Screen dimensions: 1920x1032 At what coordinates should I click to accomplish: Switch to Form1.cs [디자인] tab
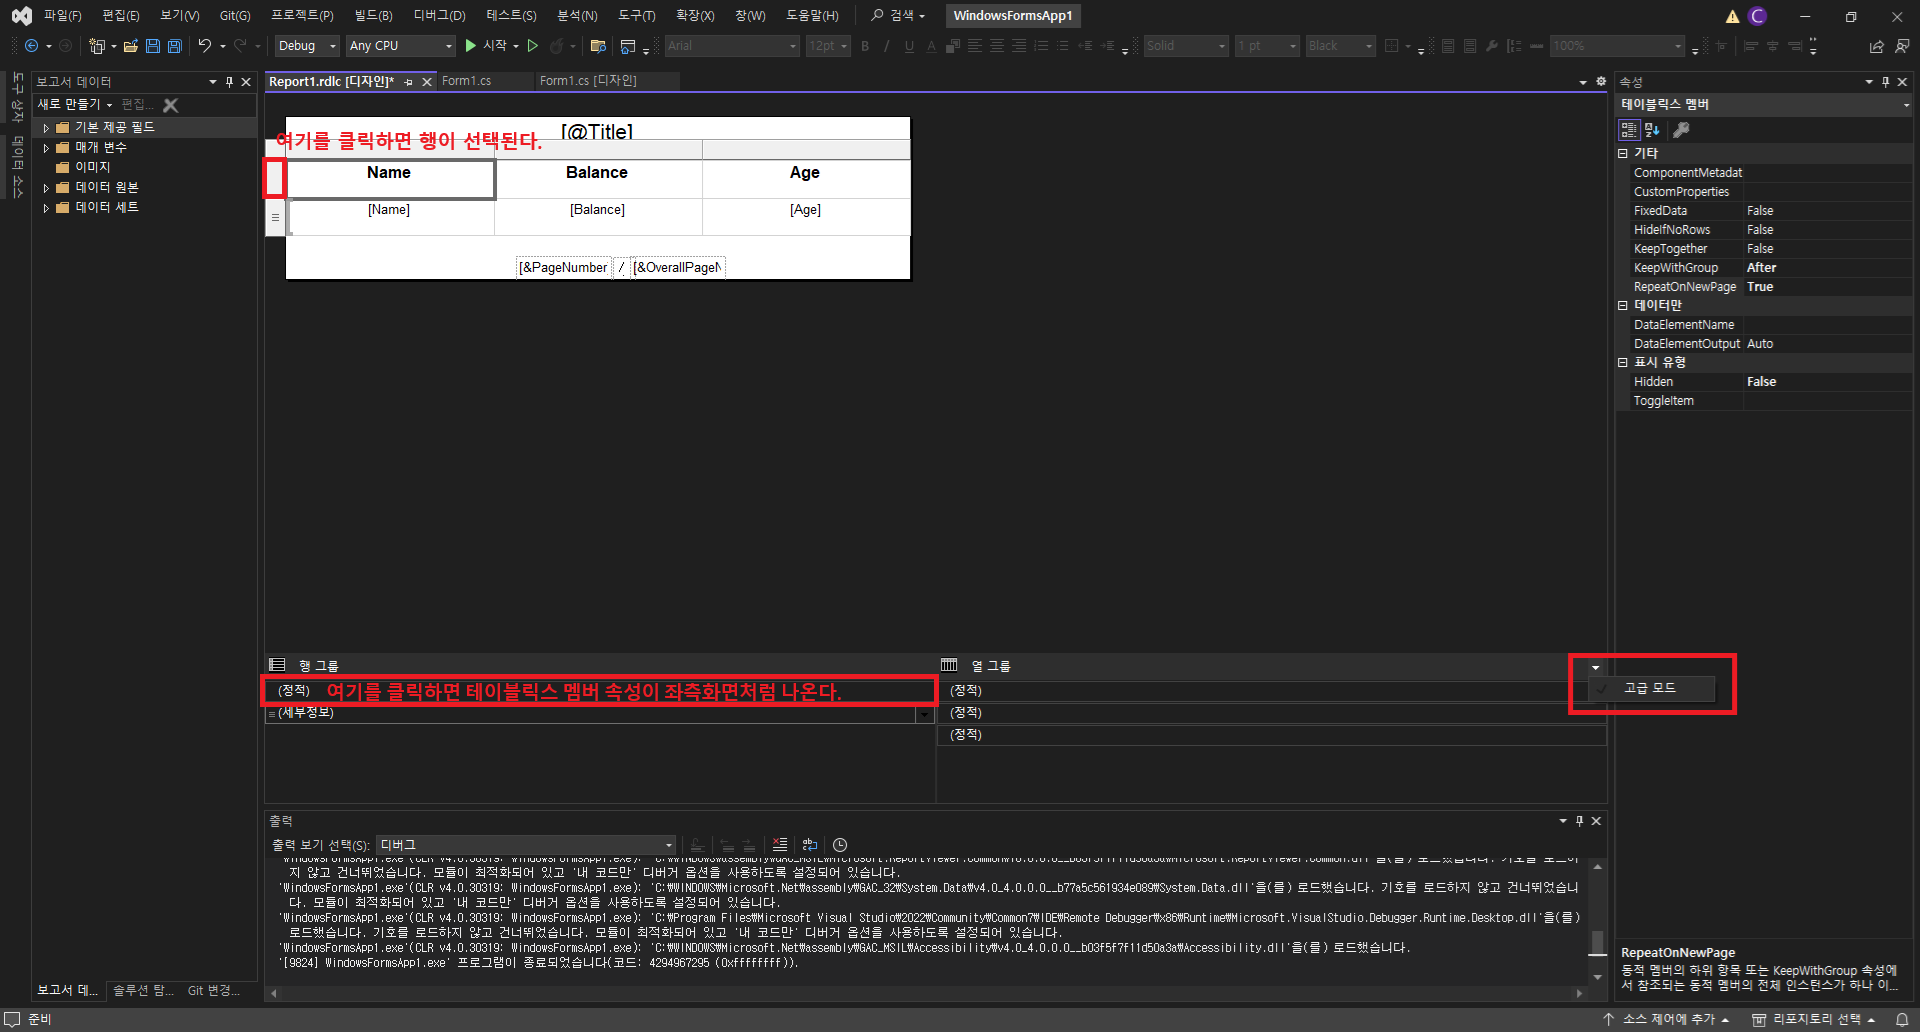pos(588,81)
